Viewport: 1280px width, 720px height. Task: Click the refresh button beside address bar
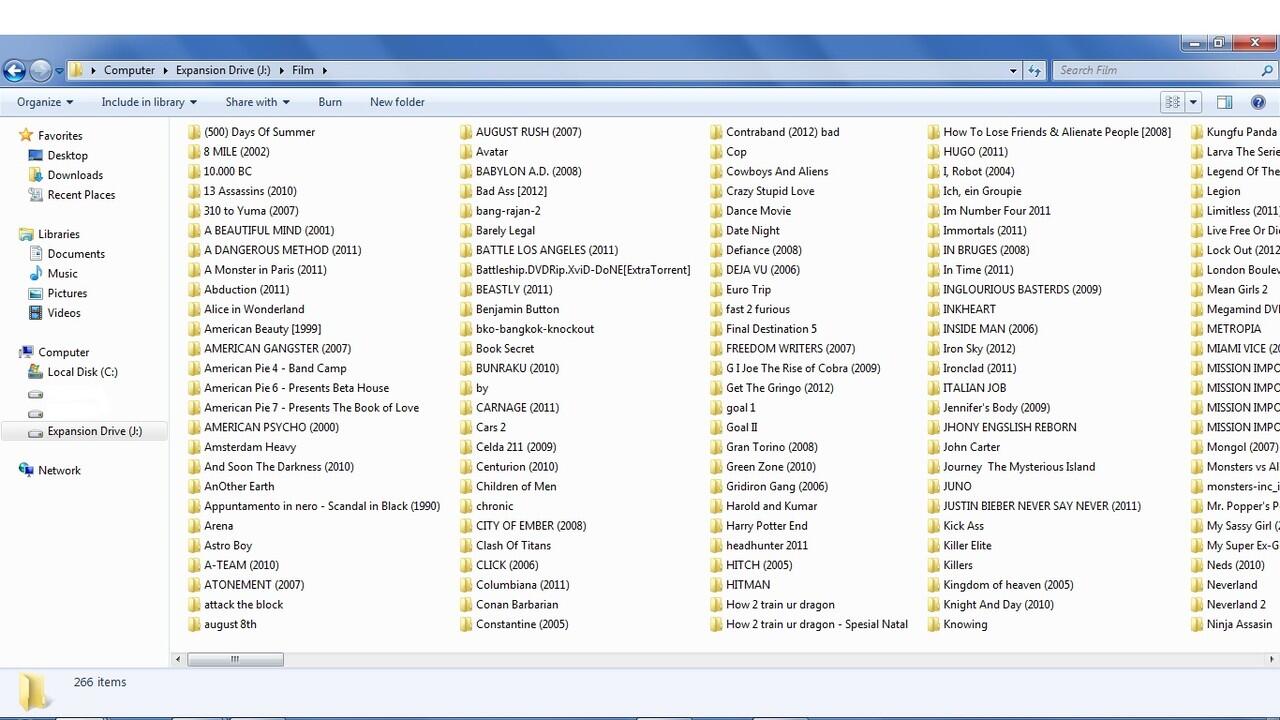(1035, 70)
